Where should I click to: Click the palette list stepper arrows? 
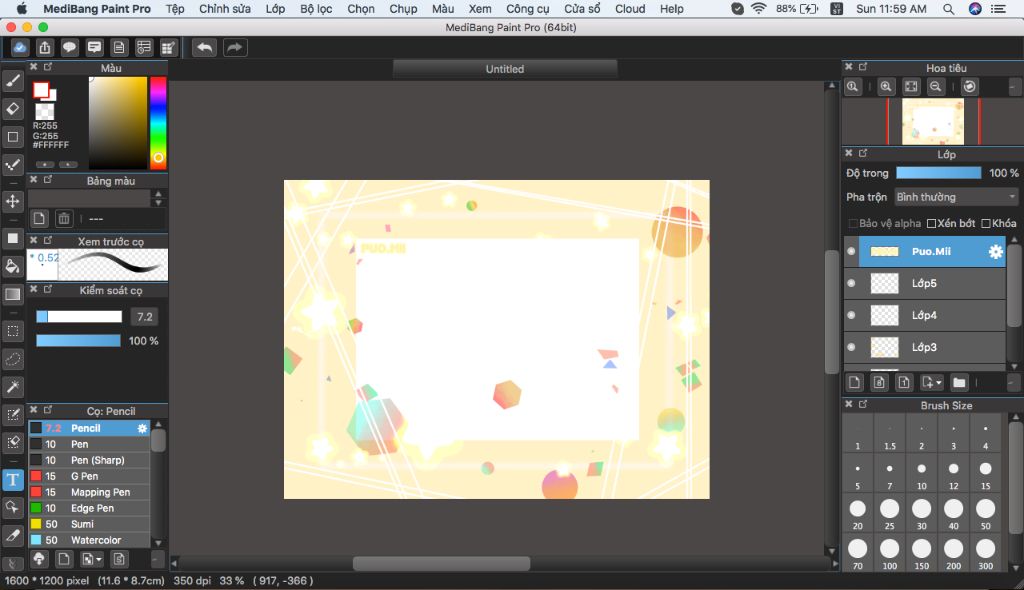point(158,198)
